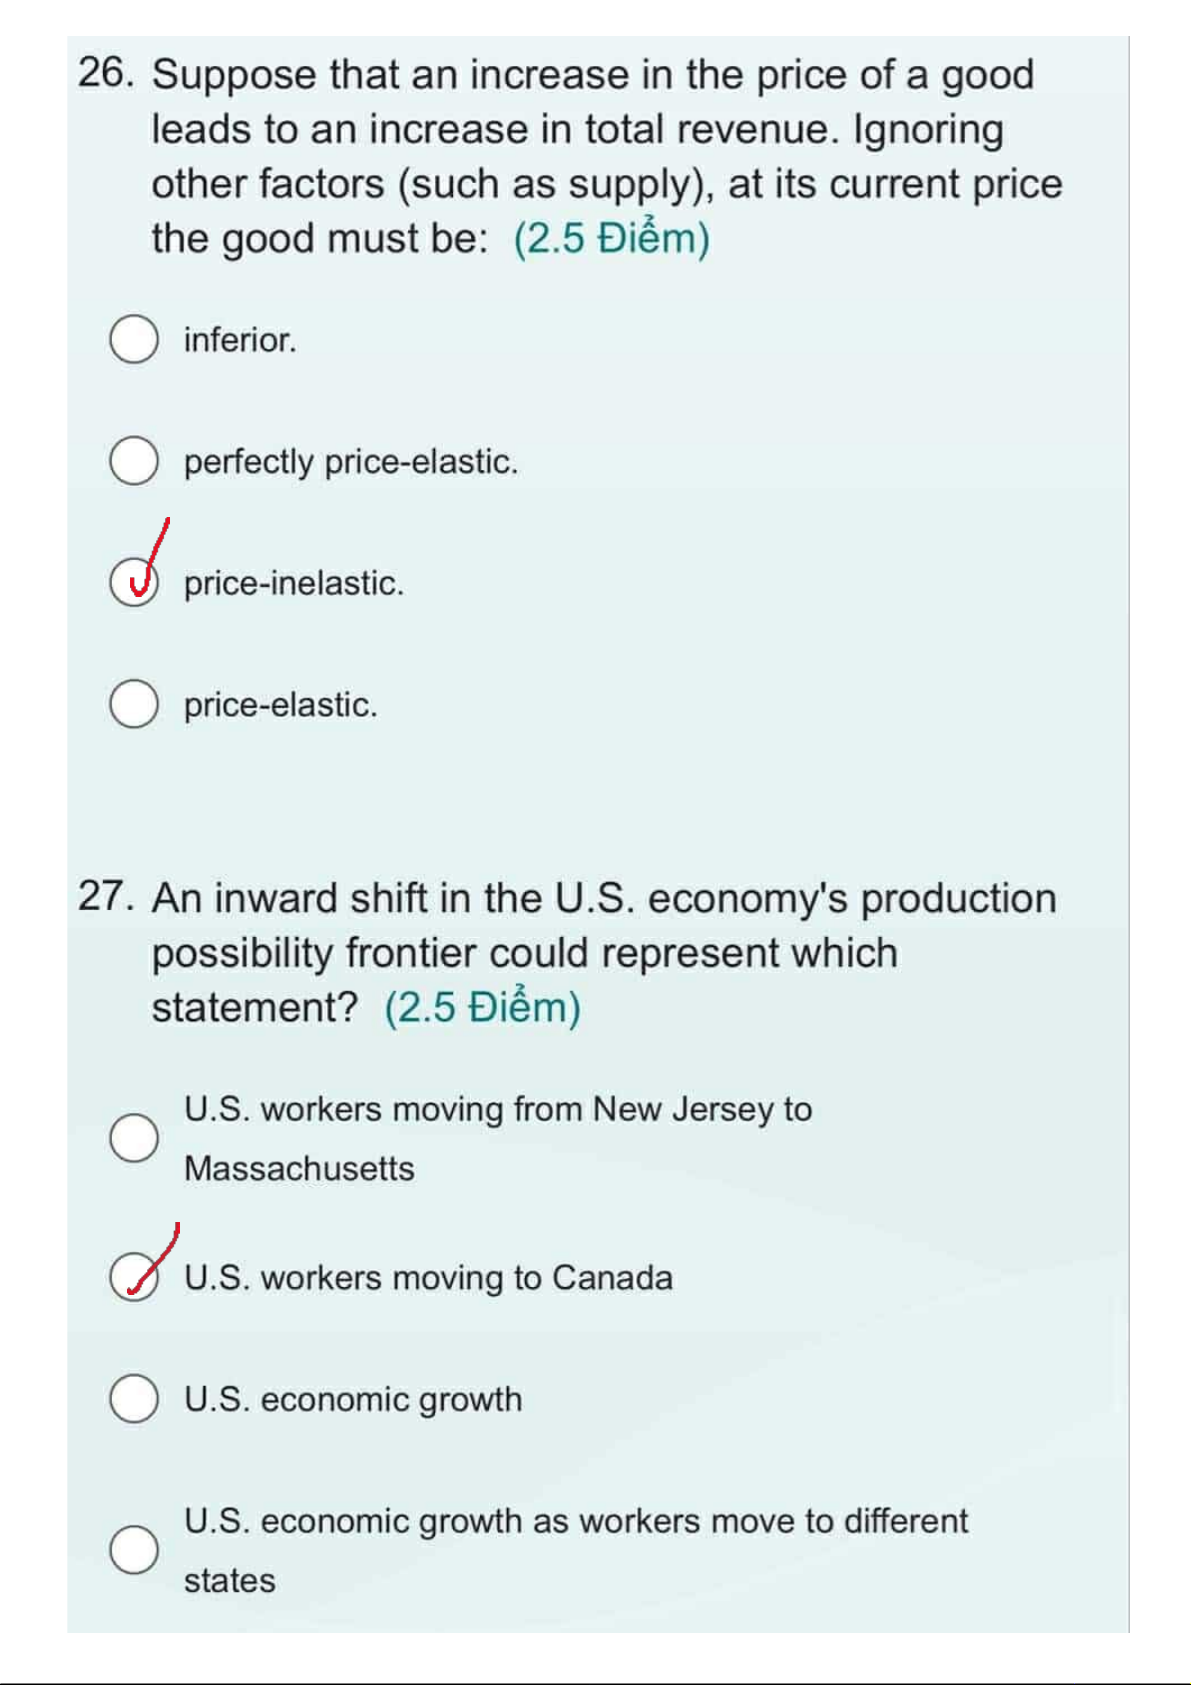The height and width of the screenshot is (1685, 1191).
Task: Choose the "U.S. workers moving to Canada" radio
Action: coord(133,1277)
